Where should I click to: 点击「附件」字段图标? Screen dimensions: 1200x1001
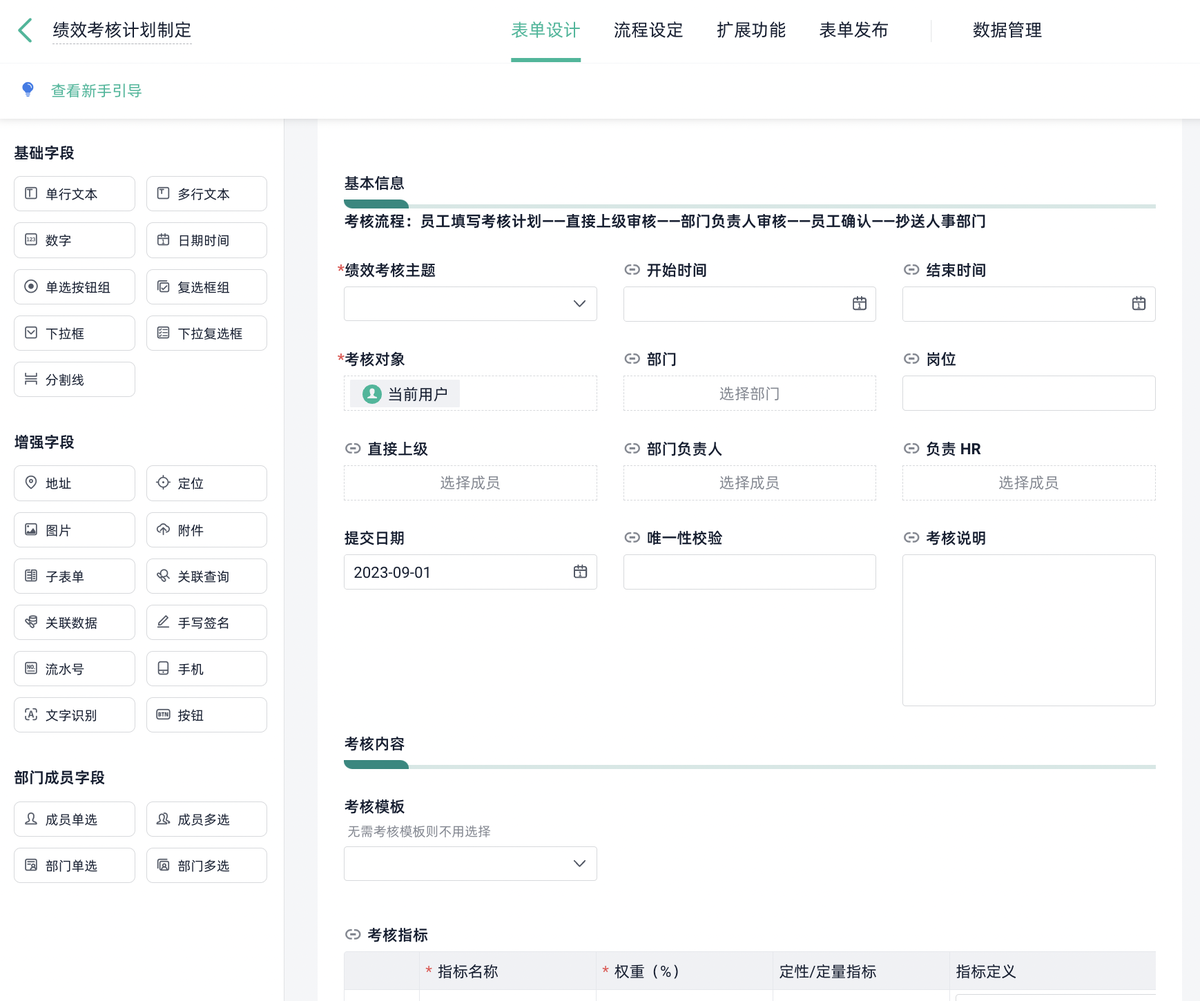[x=206, y=529]
